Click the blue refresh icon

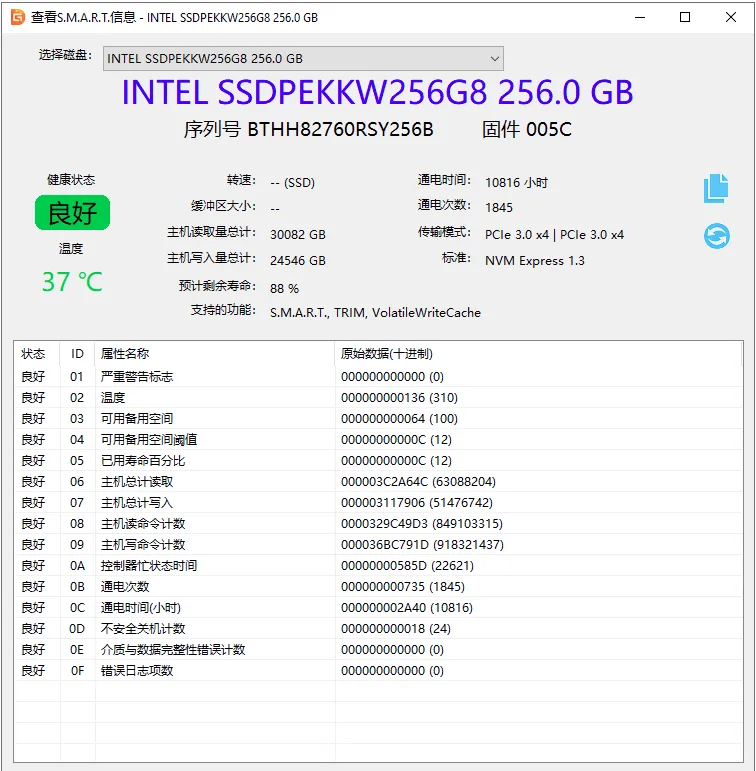click(717, 236)
